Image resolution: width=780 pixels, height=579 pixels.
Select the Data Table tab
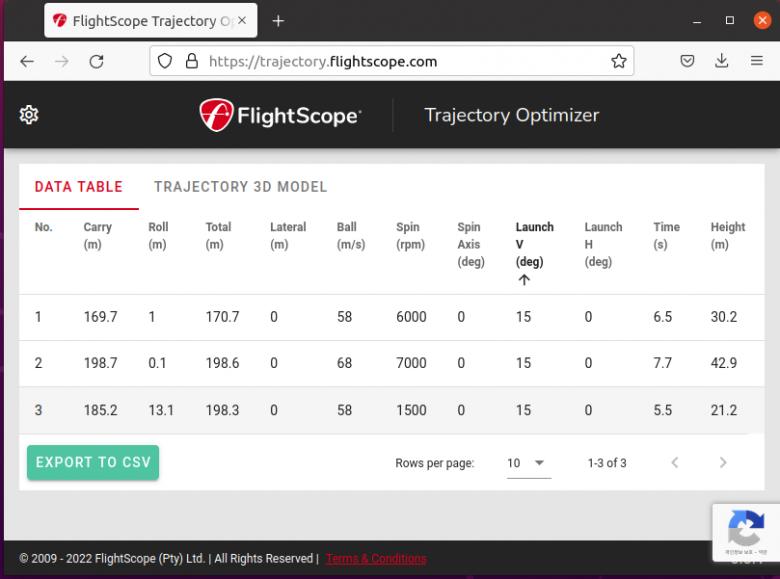pyautogui.click(x=79, y=187)
